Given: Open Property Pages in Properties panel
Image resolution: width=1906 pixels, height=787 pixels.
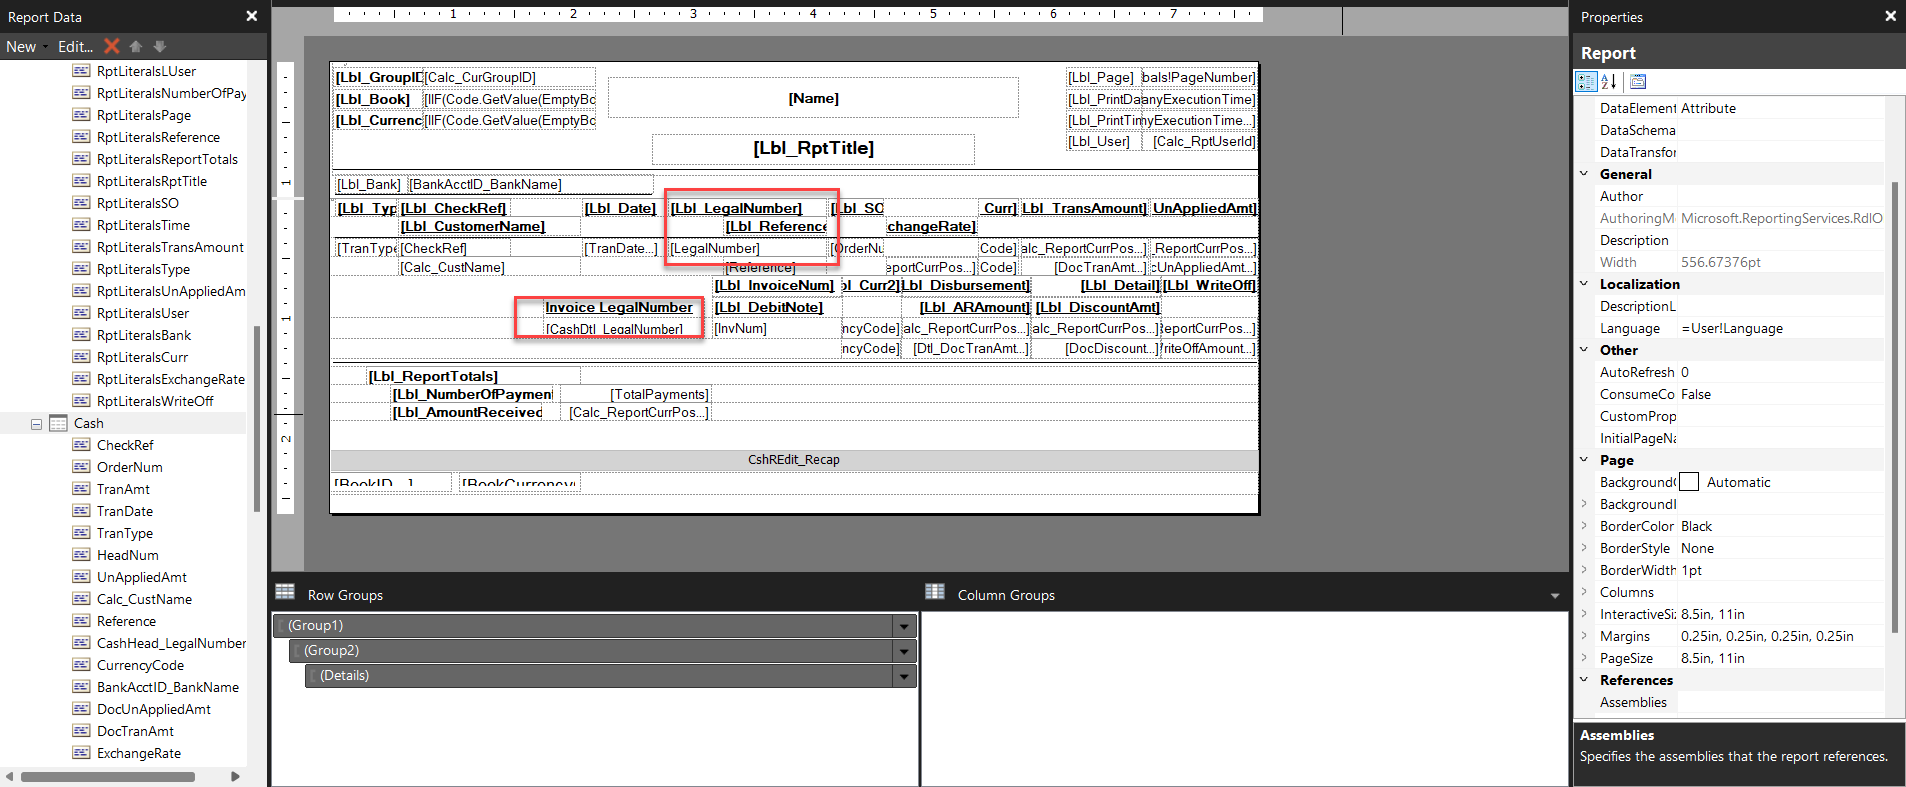Looking at the screenshot, I should pyautogui.click(x=1638, y=82).
